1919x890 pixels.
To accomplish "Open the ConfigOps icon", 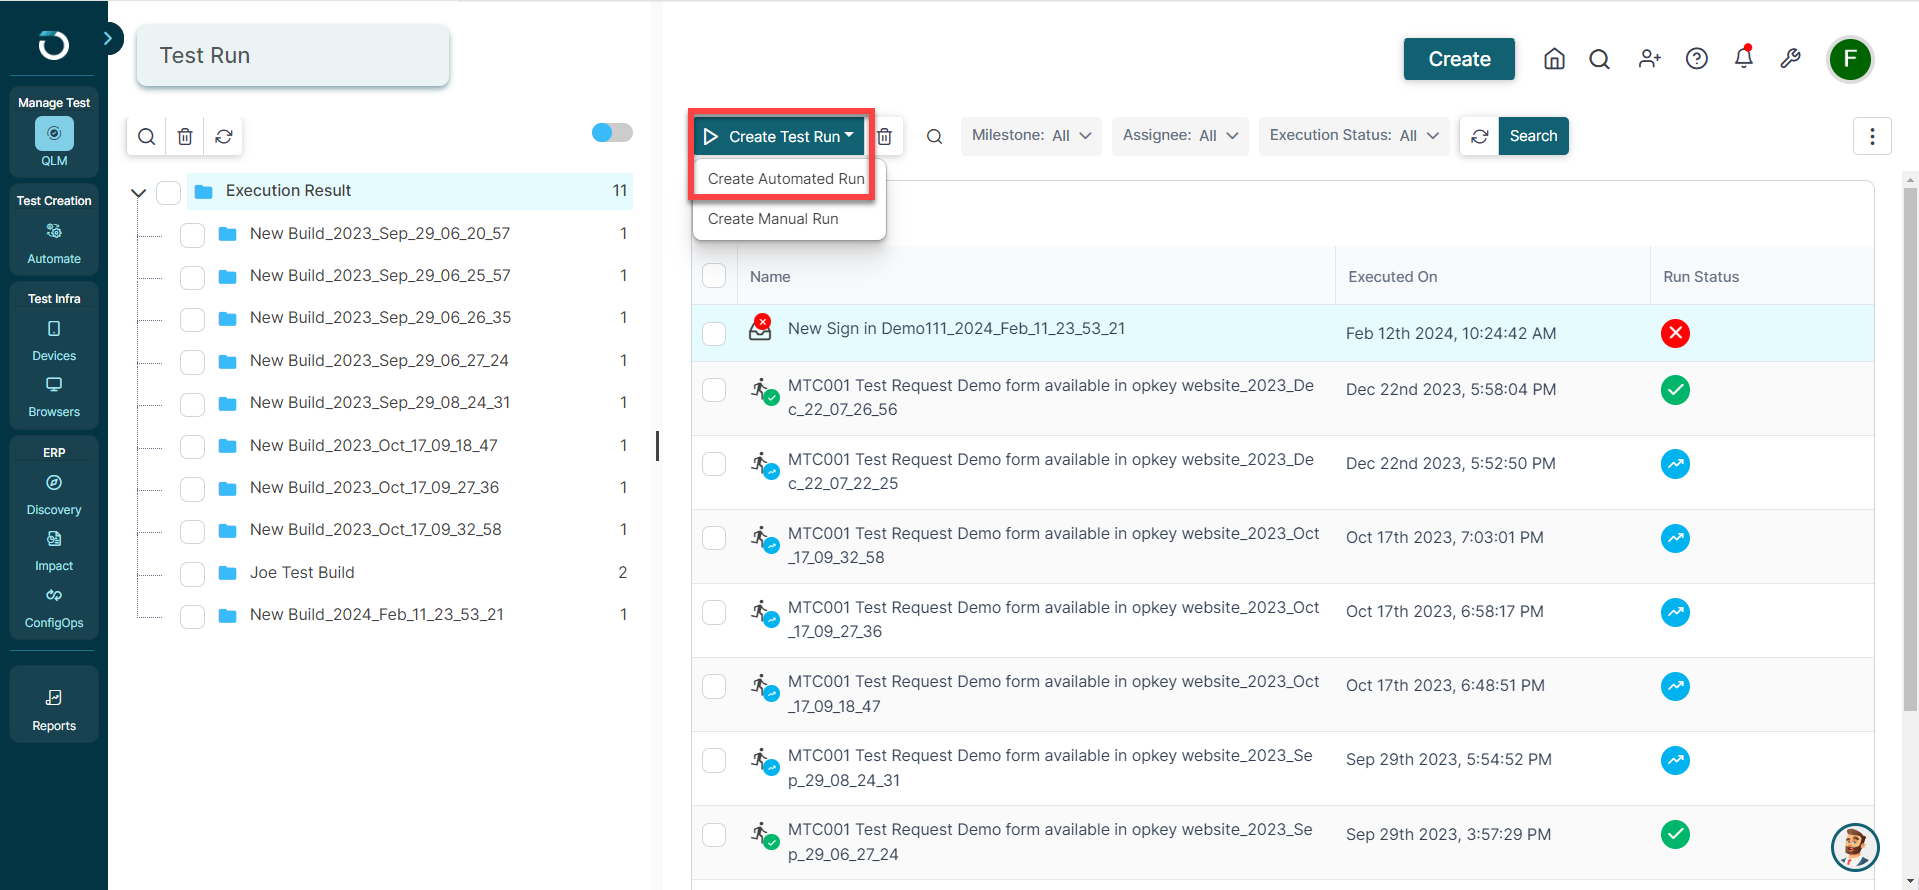I will click(x=54, y=595).
